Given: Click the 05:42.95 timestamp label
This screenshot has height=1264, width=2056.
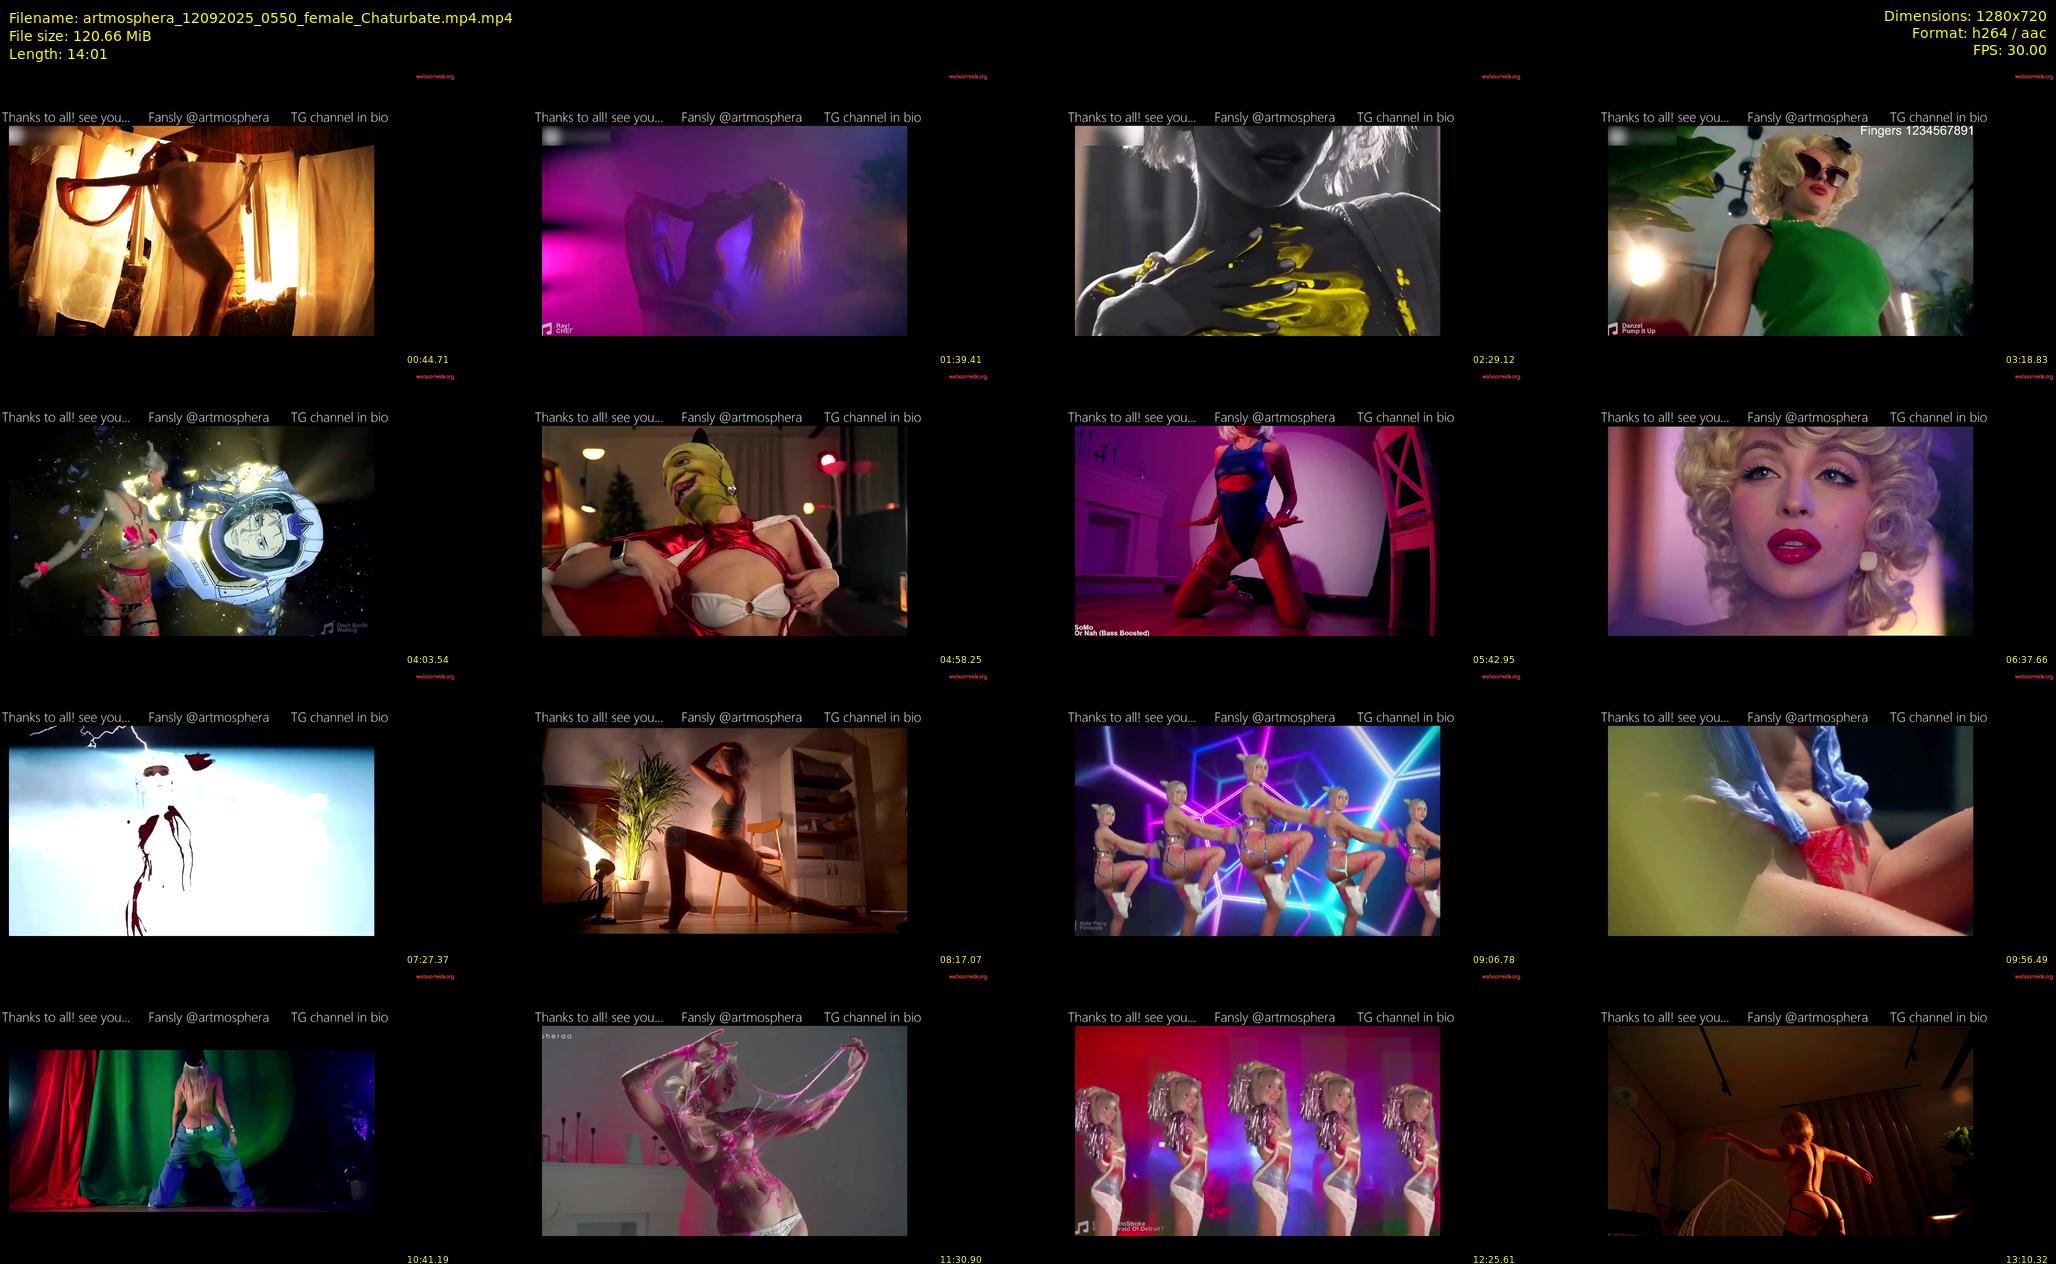Looking at the screenshot, I should click(x=1494, y=660).
